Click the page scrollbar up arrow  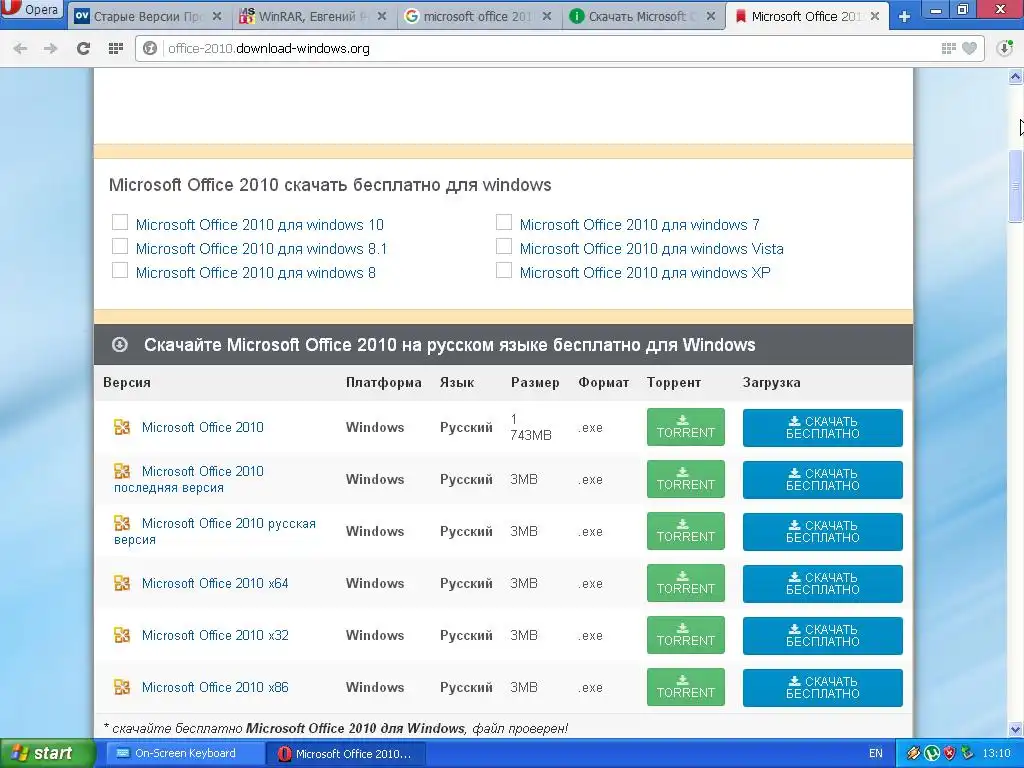(1016, 77)
